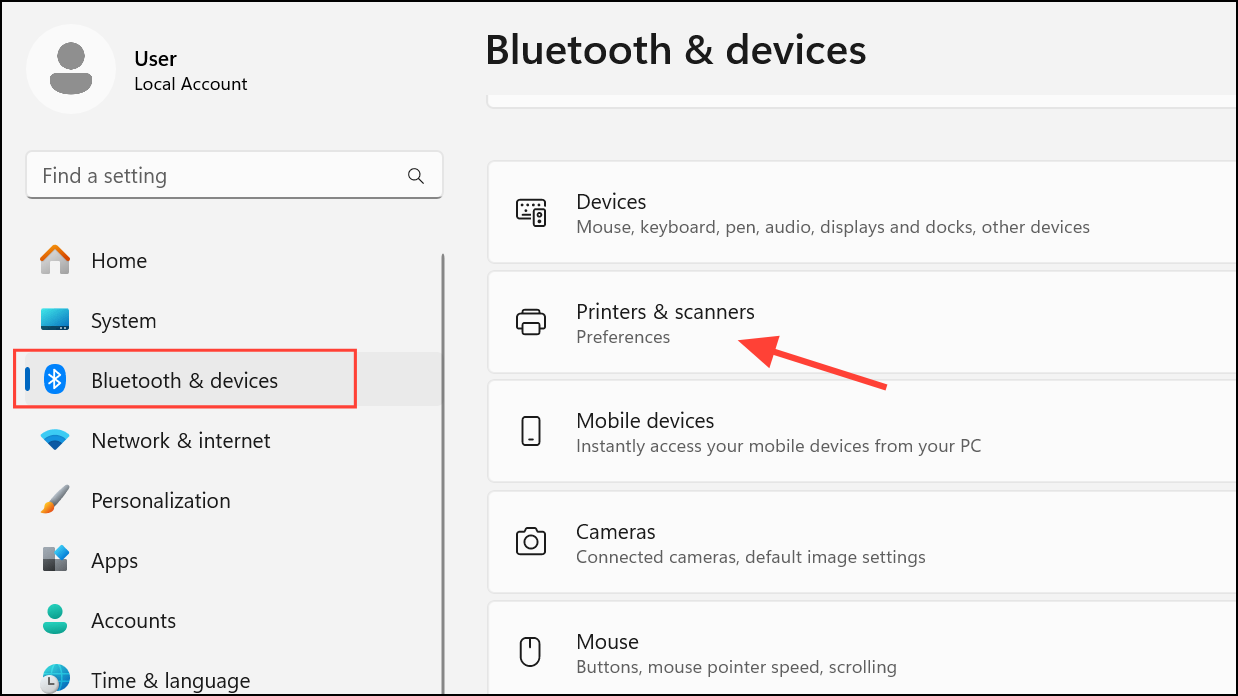Screen dimensions: 1238x696
Task: Click the Network & internet Wi-Fi icon
Action: (x=55, y=440)
